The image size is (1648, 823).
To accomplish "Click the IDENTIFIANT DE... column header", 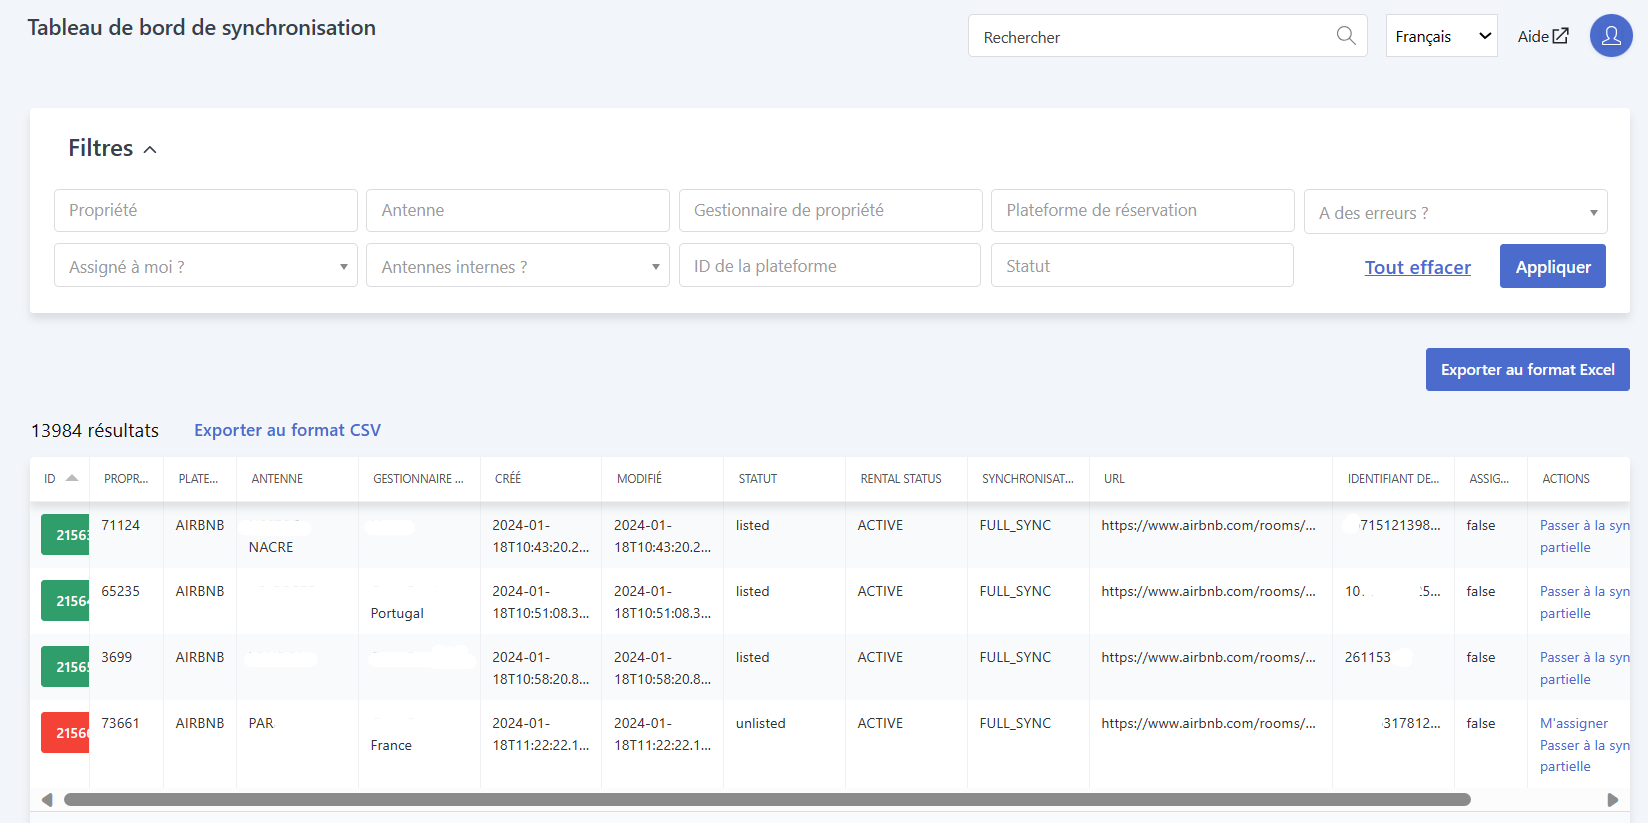I will (x=1393, y=479).
